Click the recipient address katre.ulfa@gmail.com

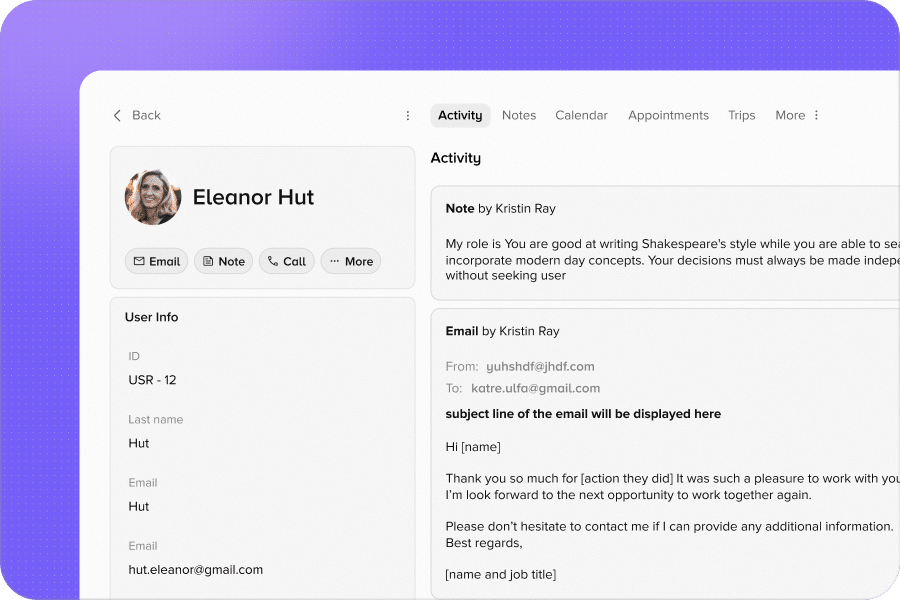pyautogui.click(x=535, y=389)
